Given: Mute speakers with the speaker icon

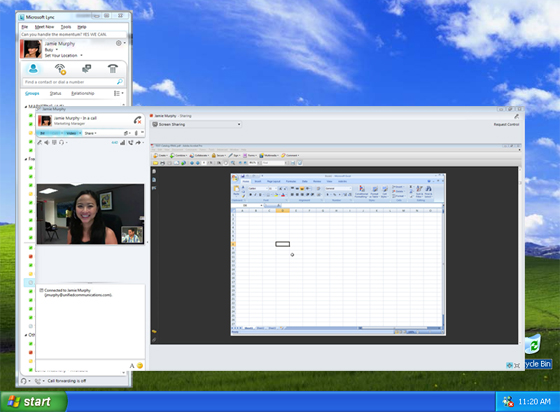Looking at the screenshot, I should pos(47,142).
